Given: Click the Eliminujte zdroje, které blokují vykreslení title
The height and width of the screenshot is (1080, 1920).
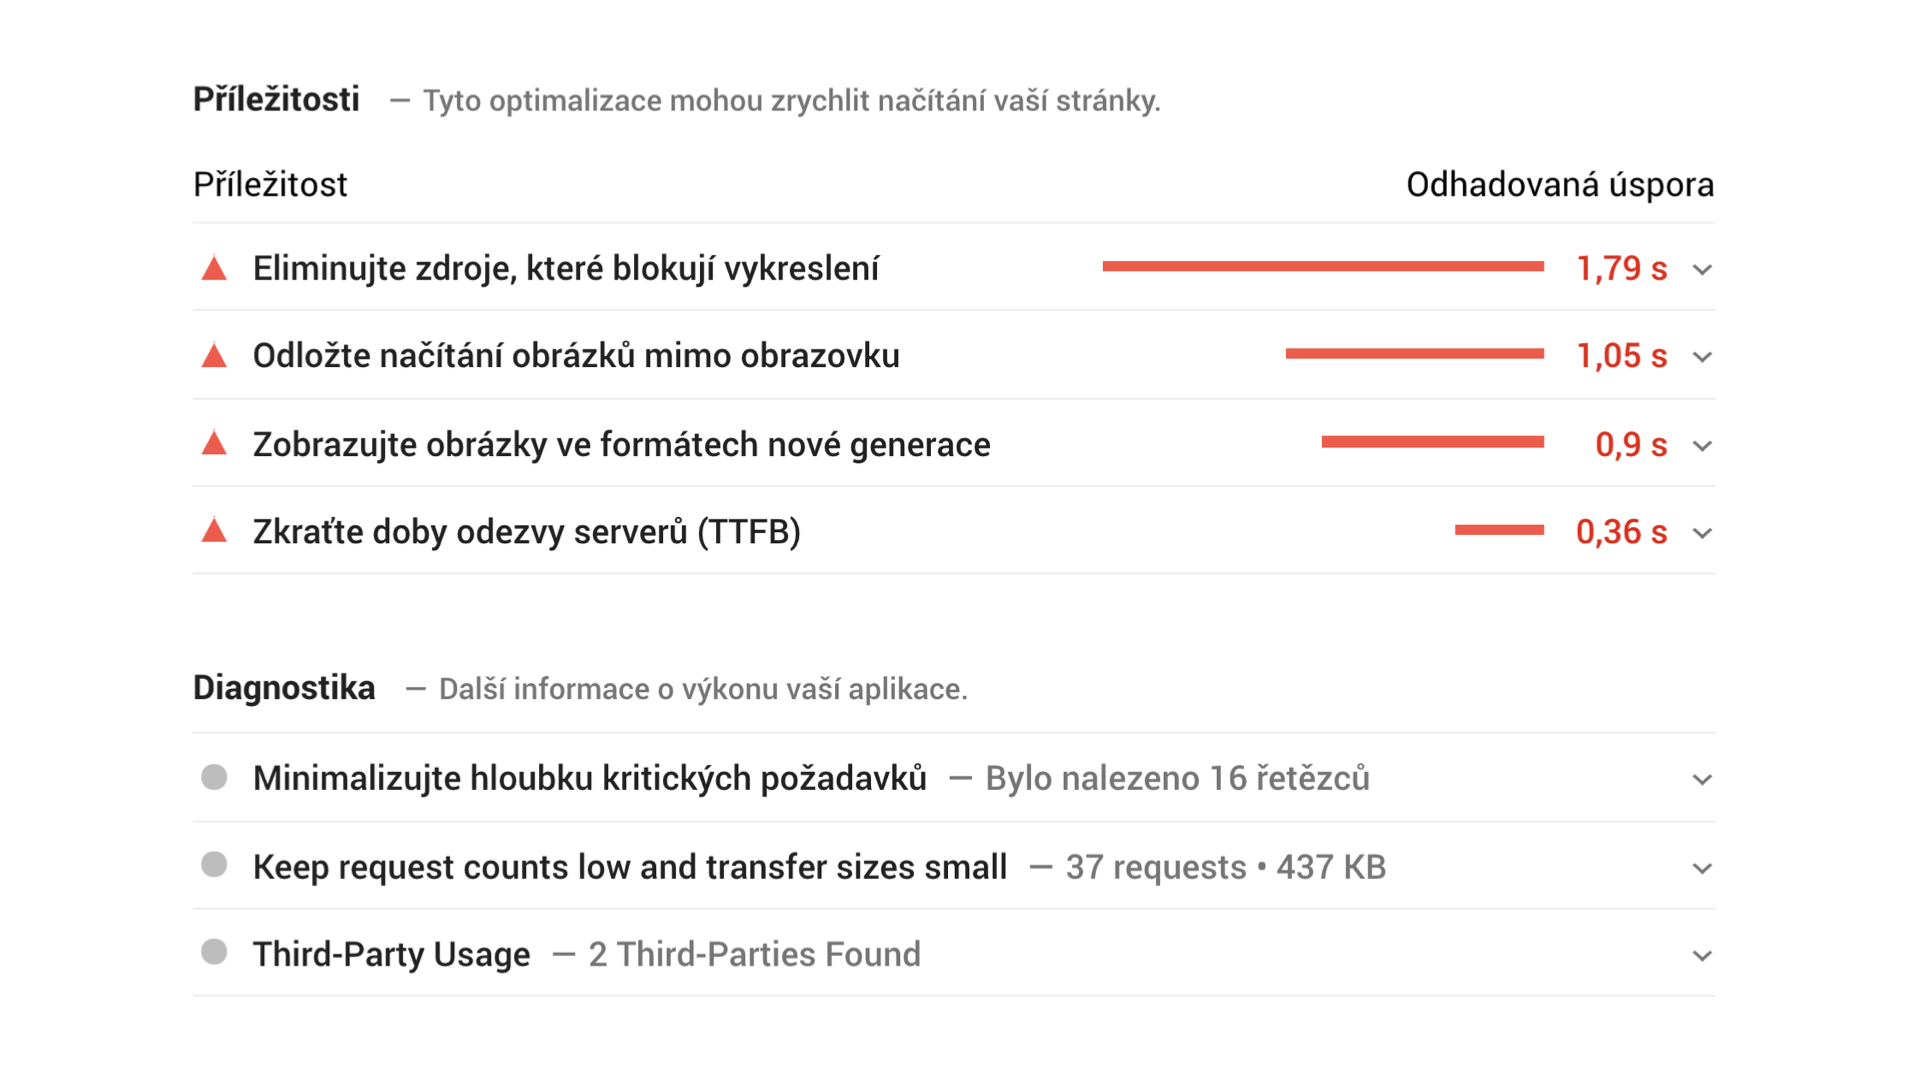Looking at the screenshot, I should 565,269.
